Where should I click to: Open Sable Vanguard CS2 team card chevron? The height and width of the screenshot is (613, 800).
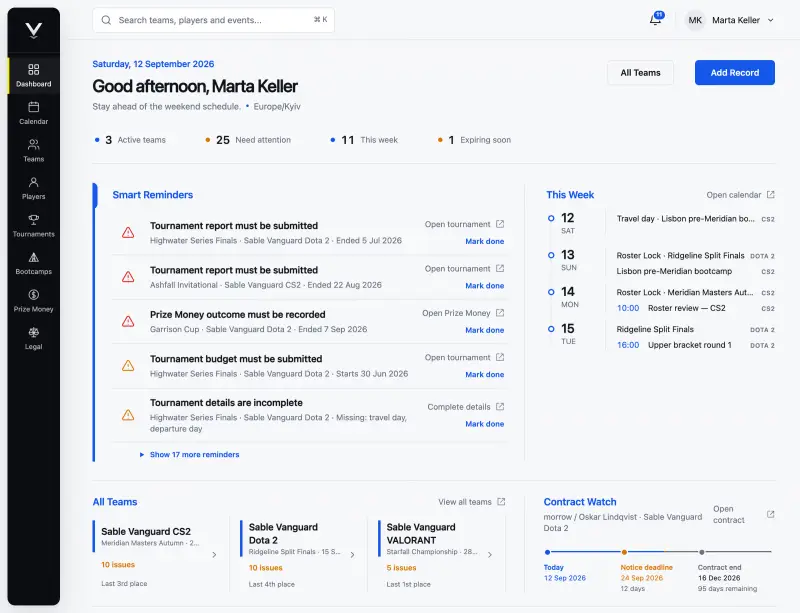(214, 554)
